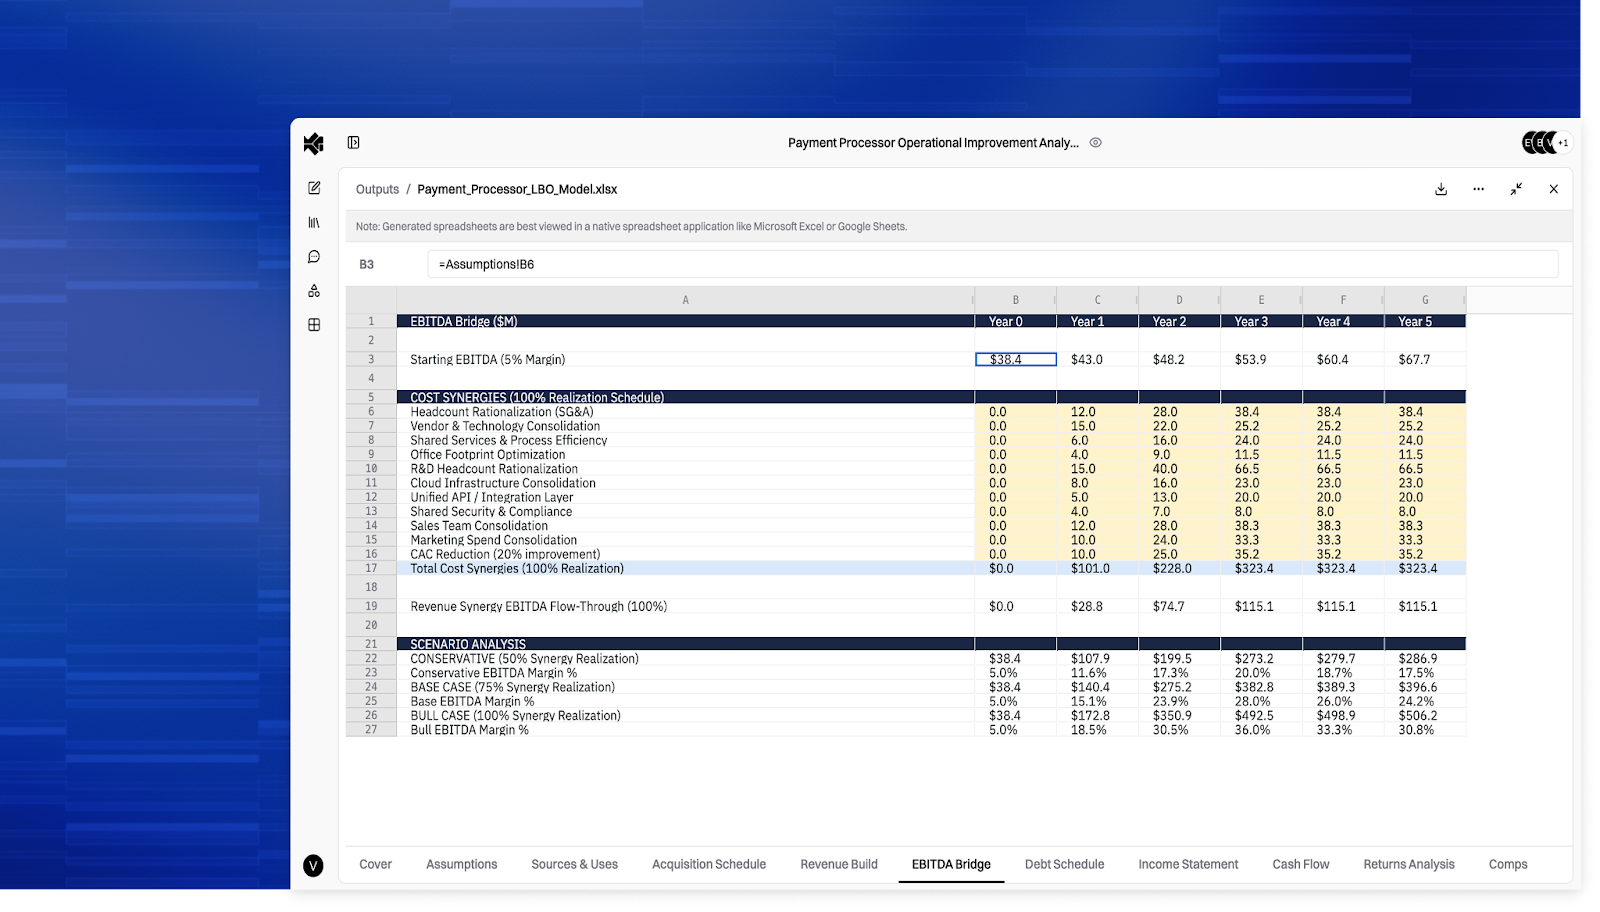Screen dimensions: 1600x912
Task: Click the B3 cell reference box
Action: tap(367, 264)
